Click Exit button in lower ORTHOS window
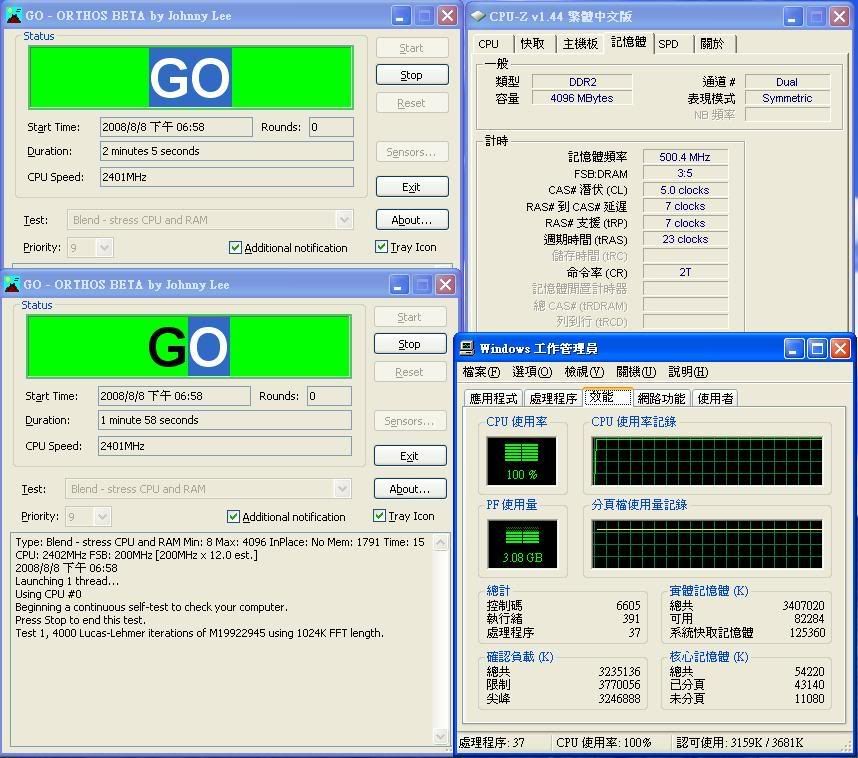 [410, 456]
